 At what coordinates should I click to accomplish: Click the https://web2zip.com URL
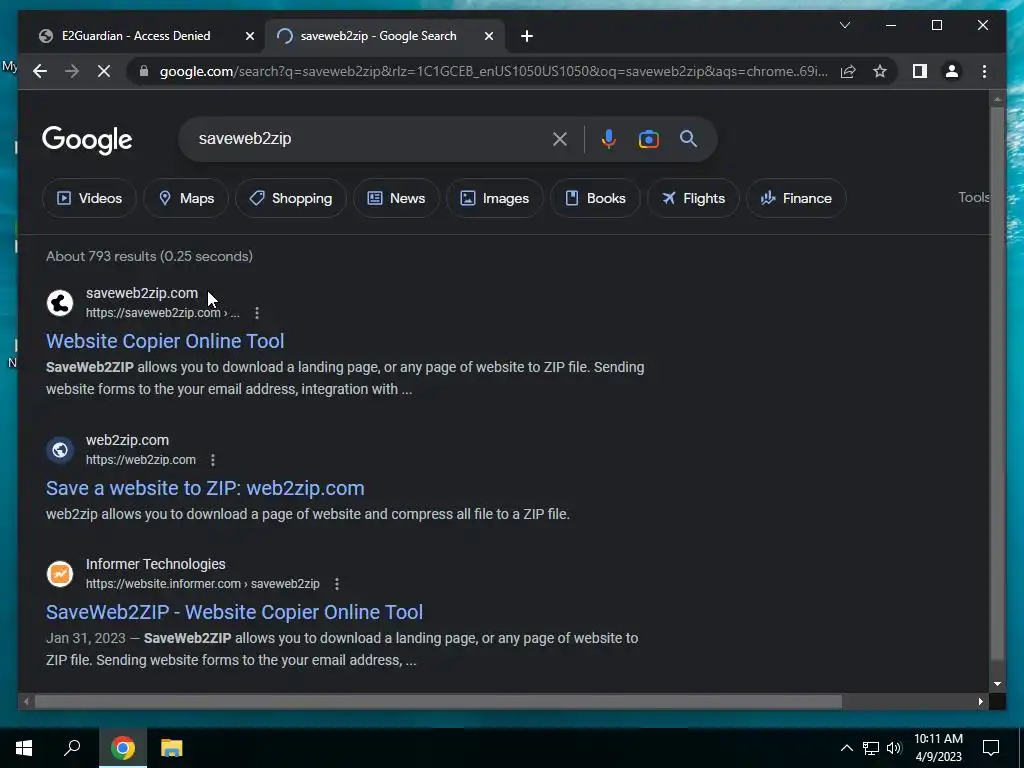[x=140, y=460]
